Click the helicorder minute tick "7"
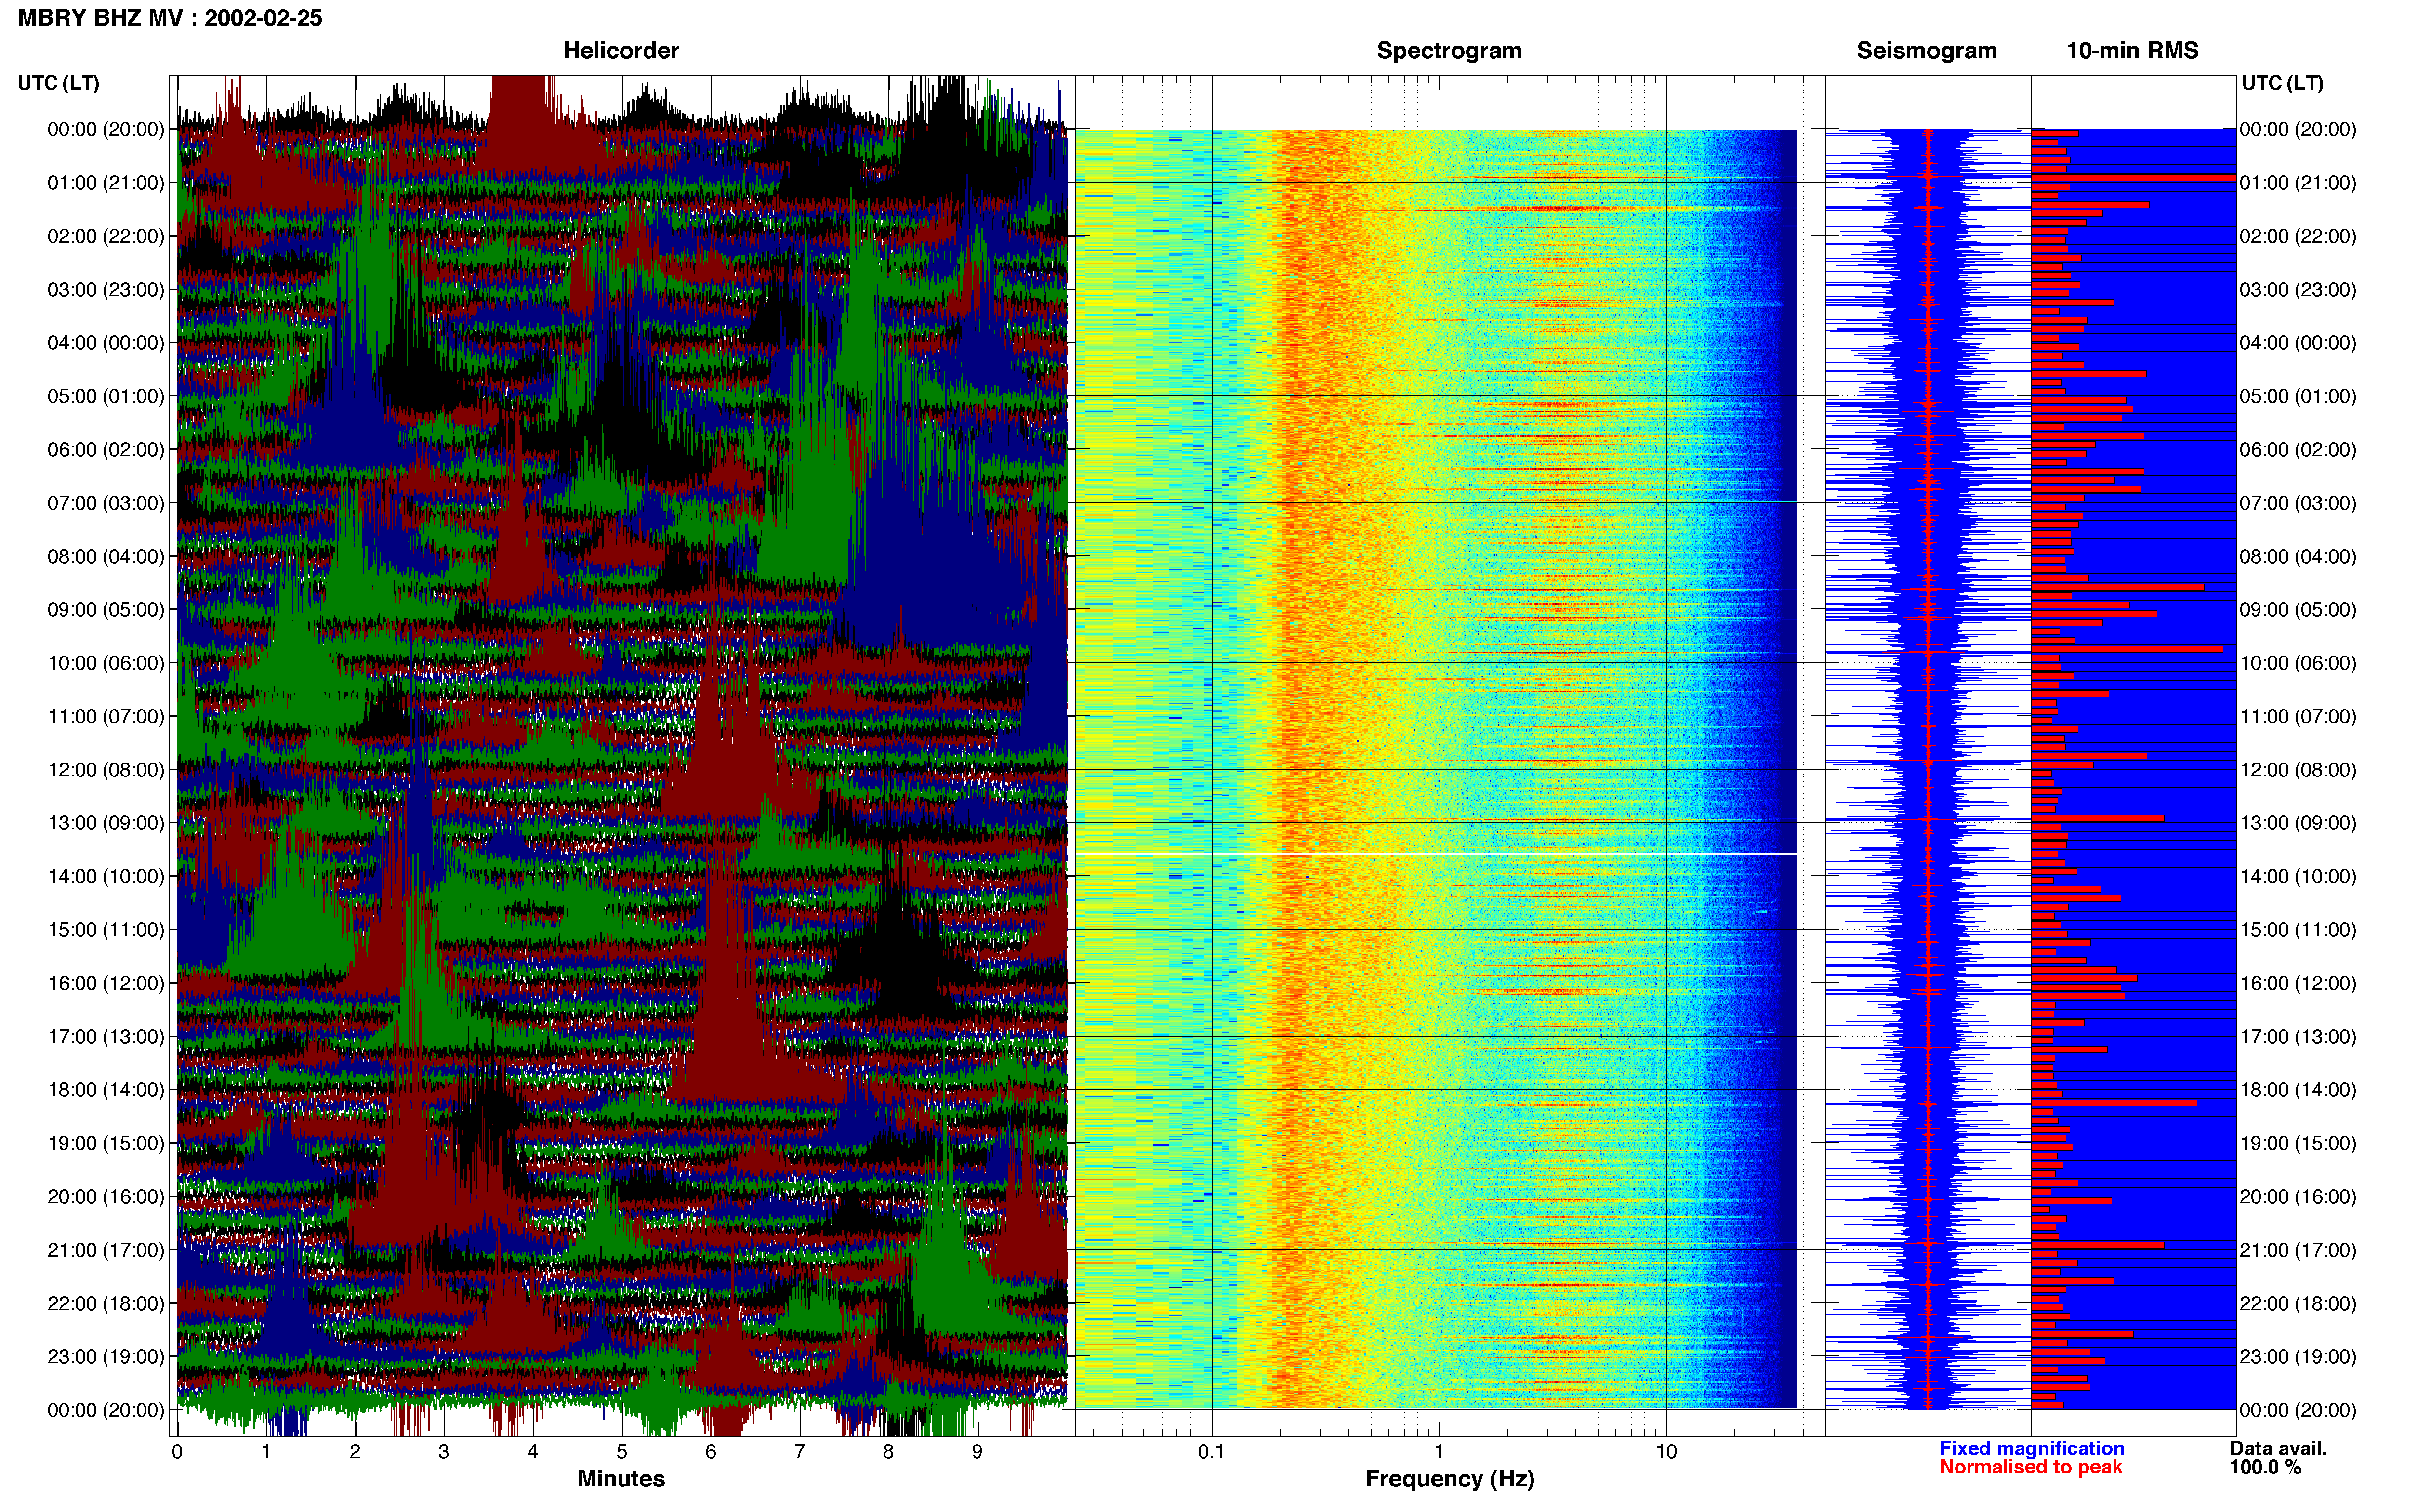 click(800, 1452)
